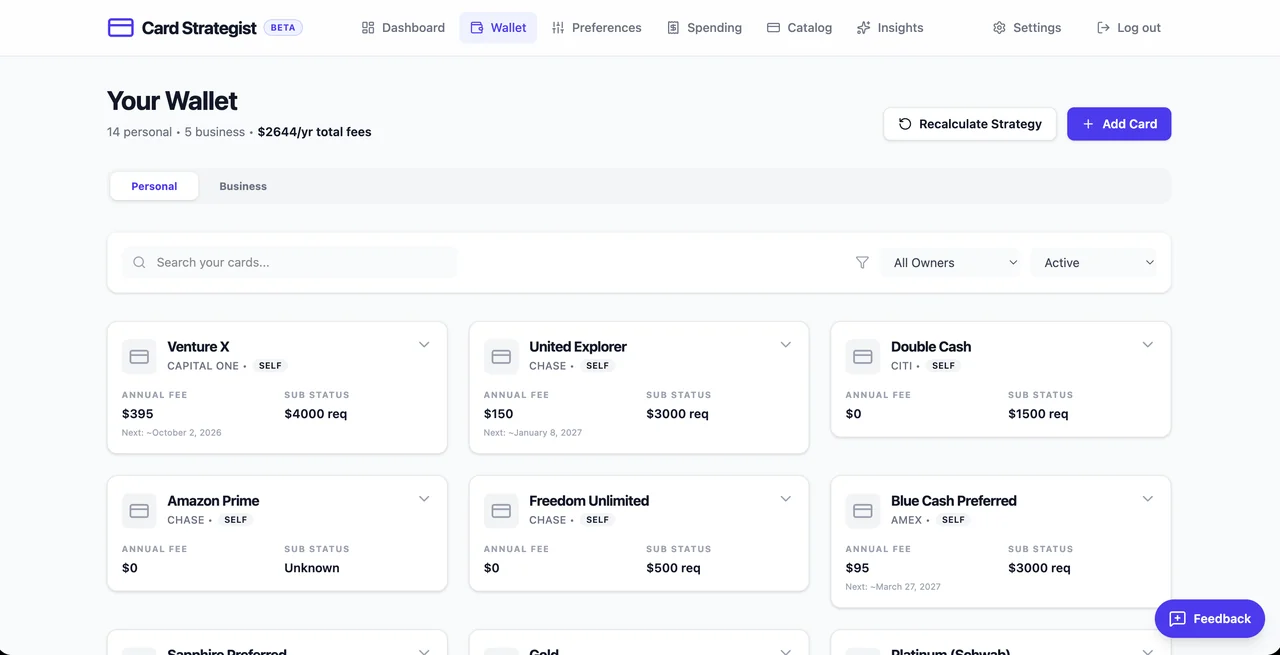The image size is (1280, 655).
Task: Click the filter funnel icon
Action: coord(862,263)
